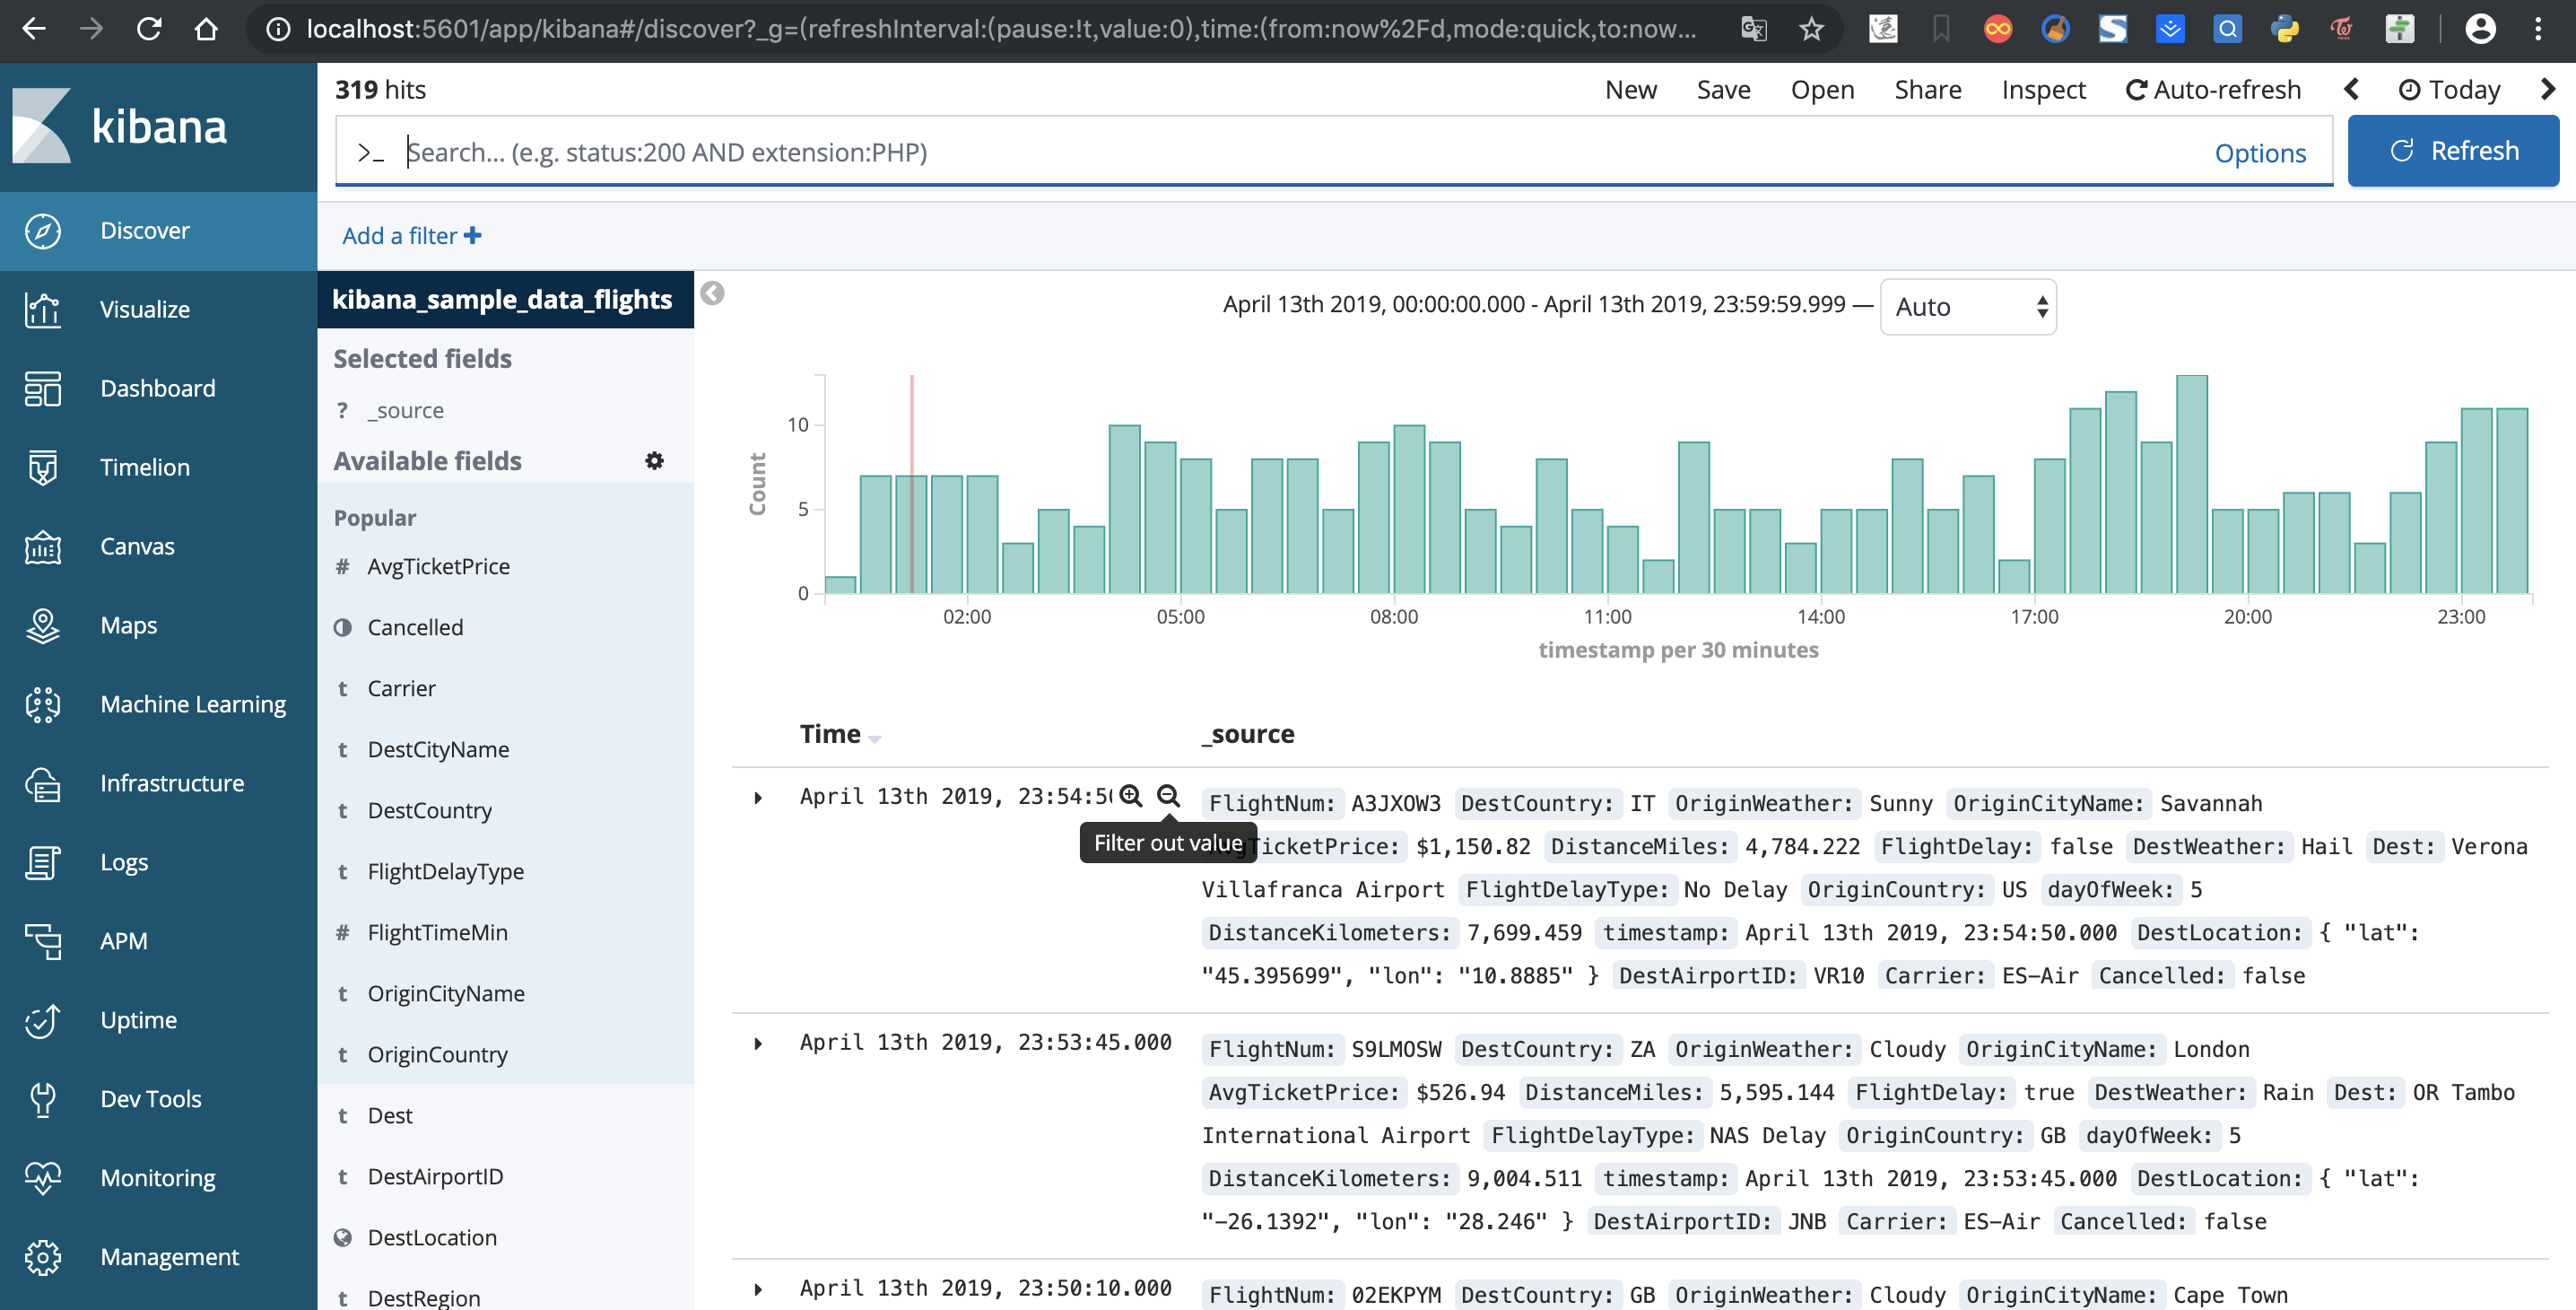
Task: Open the Discover app from the sidebar
Action: click(x=158, y=231)
